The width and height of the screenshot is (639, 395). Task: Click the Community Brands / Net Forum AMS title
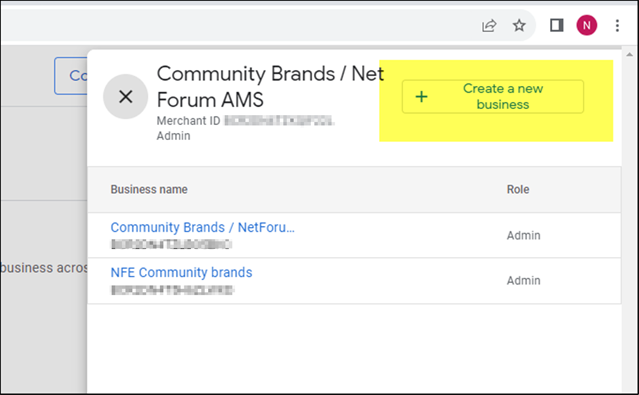coord(270,86)
